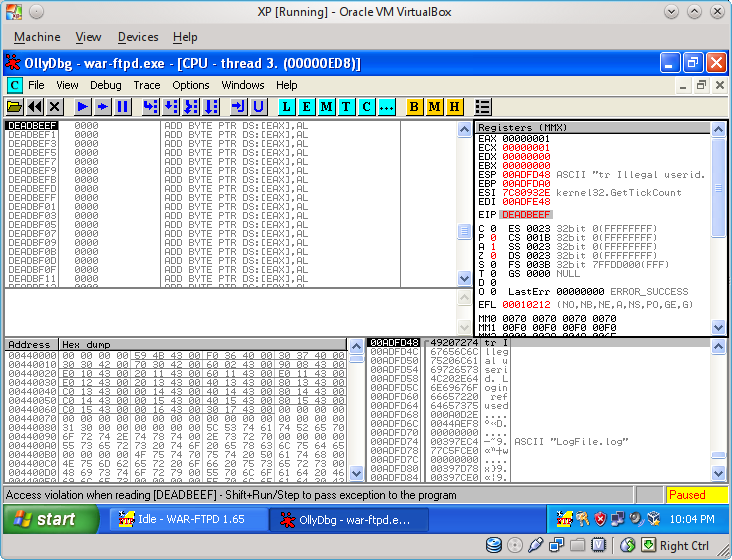Click the Execute till return icon

tap(239, 107)
